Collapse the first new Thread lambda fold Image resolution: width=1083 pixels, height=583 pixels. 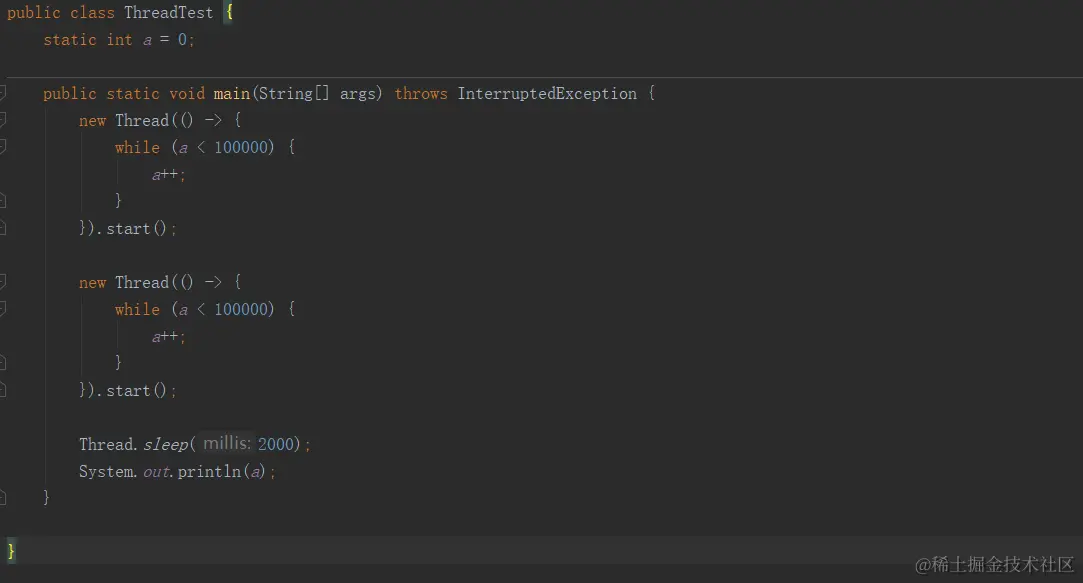coord(3,120)
